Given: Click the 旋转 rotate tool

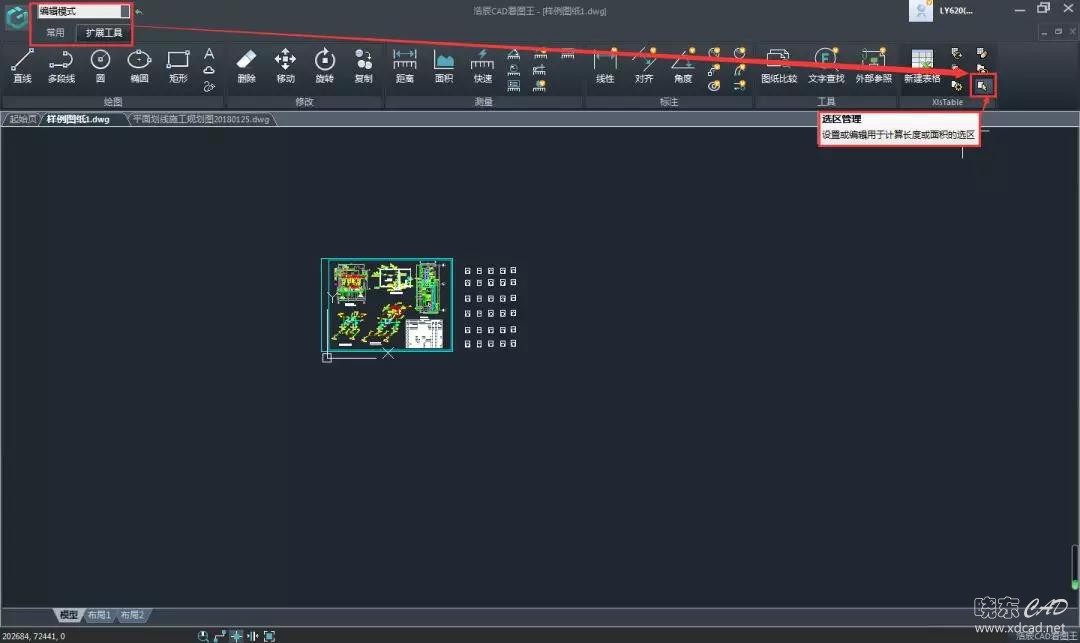Looking at the screenshot, I should 325,66.
